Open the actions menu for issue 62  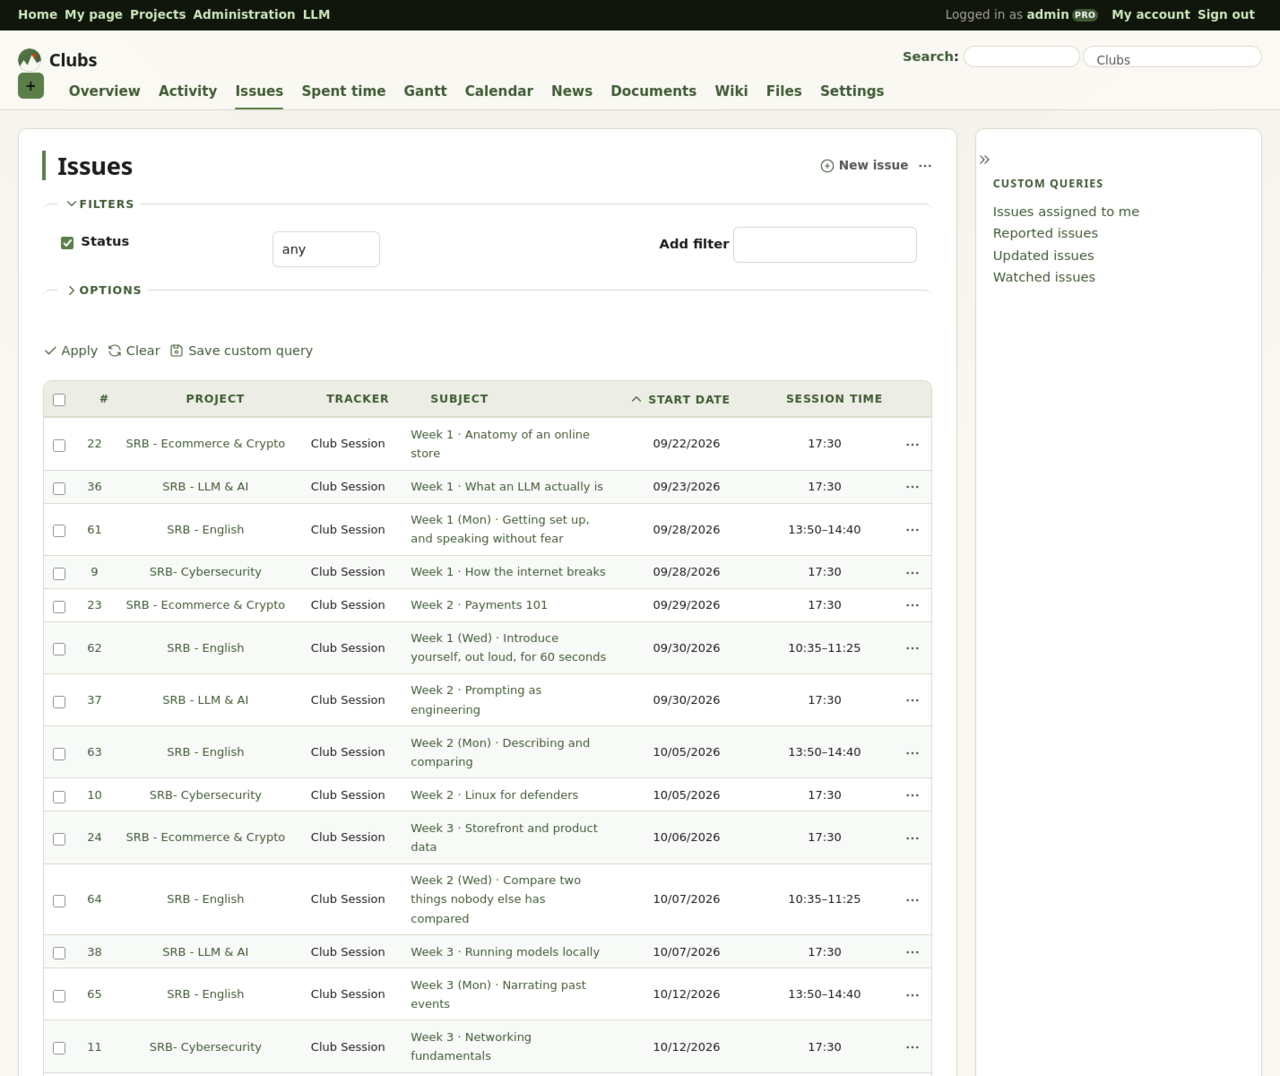click(912, 648)
